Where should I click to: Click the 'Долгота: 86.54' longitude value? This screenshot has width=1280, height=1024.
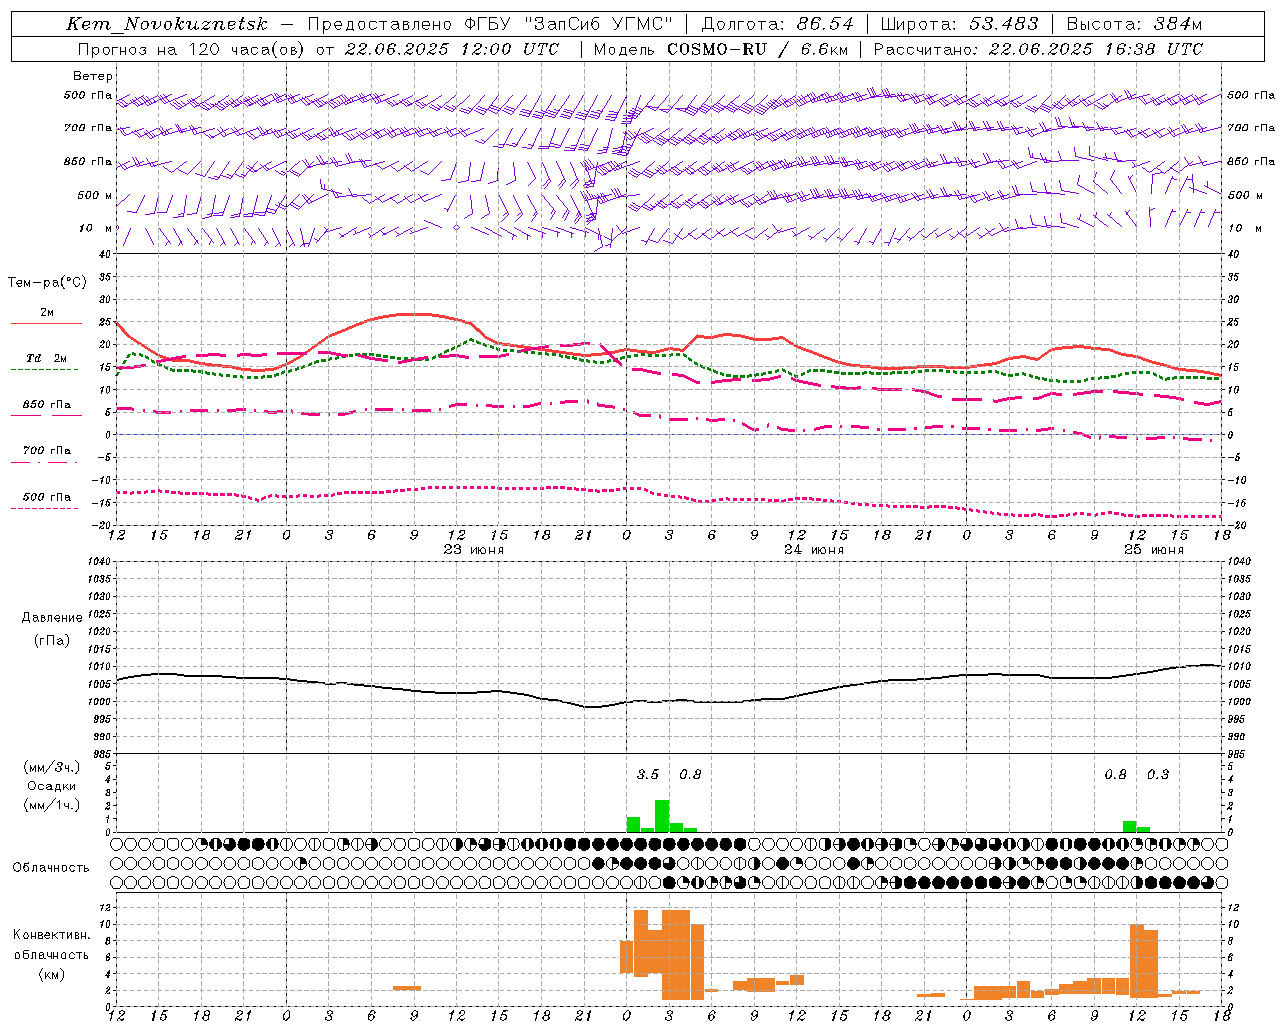(x=777, y=24)
